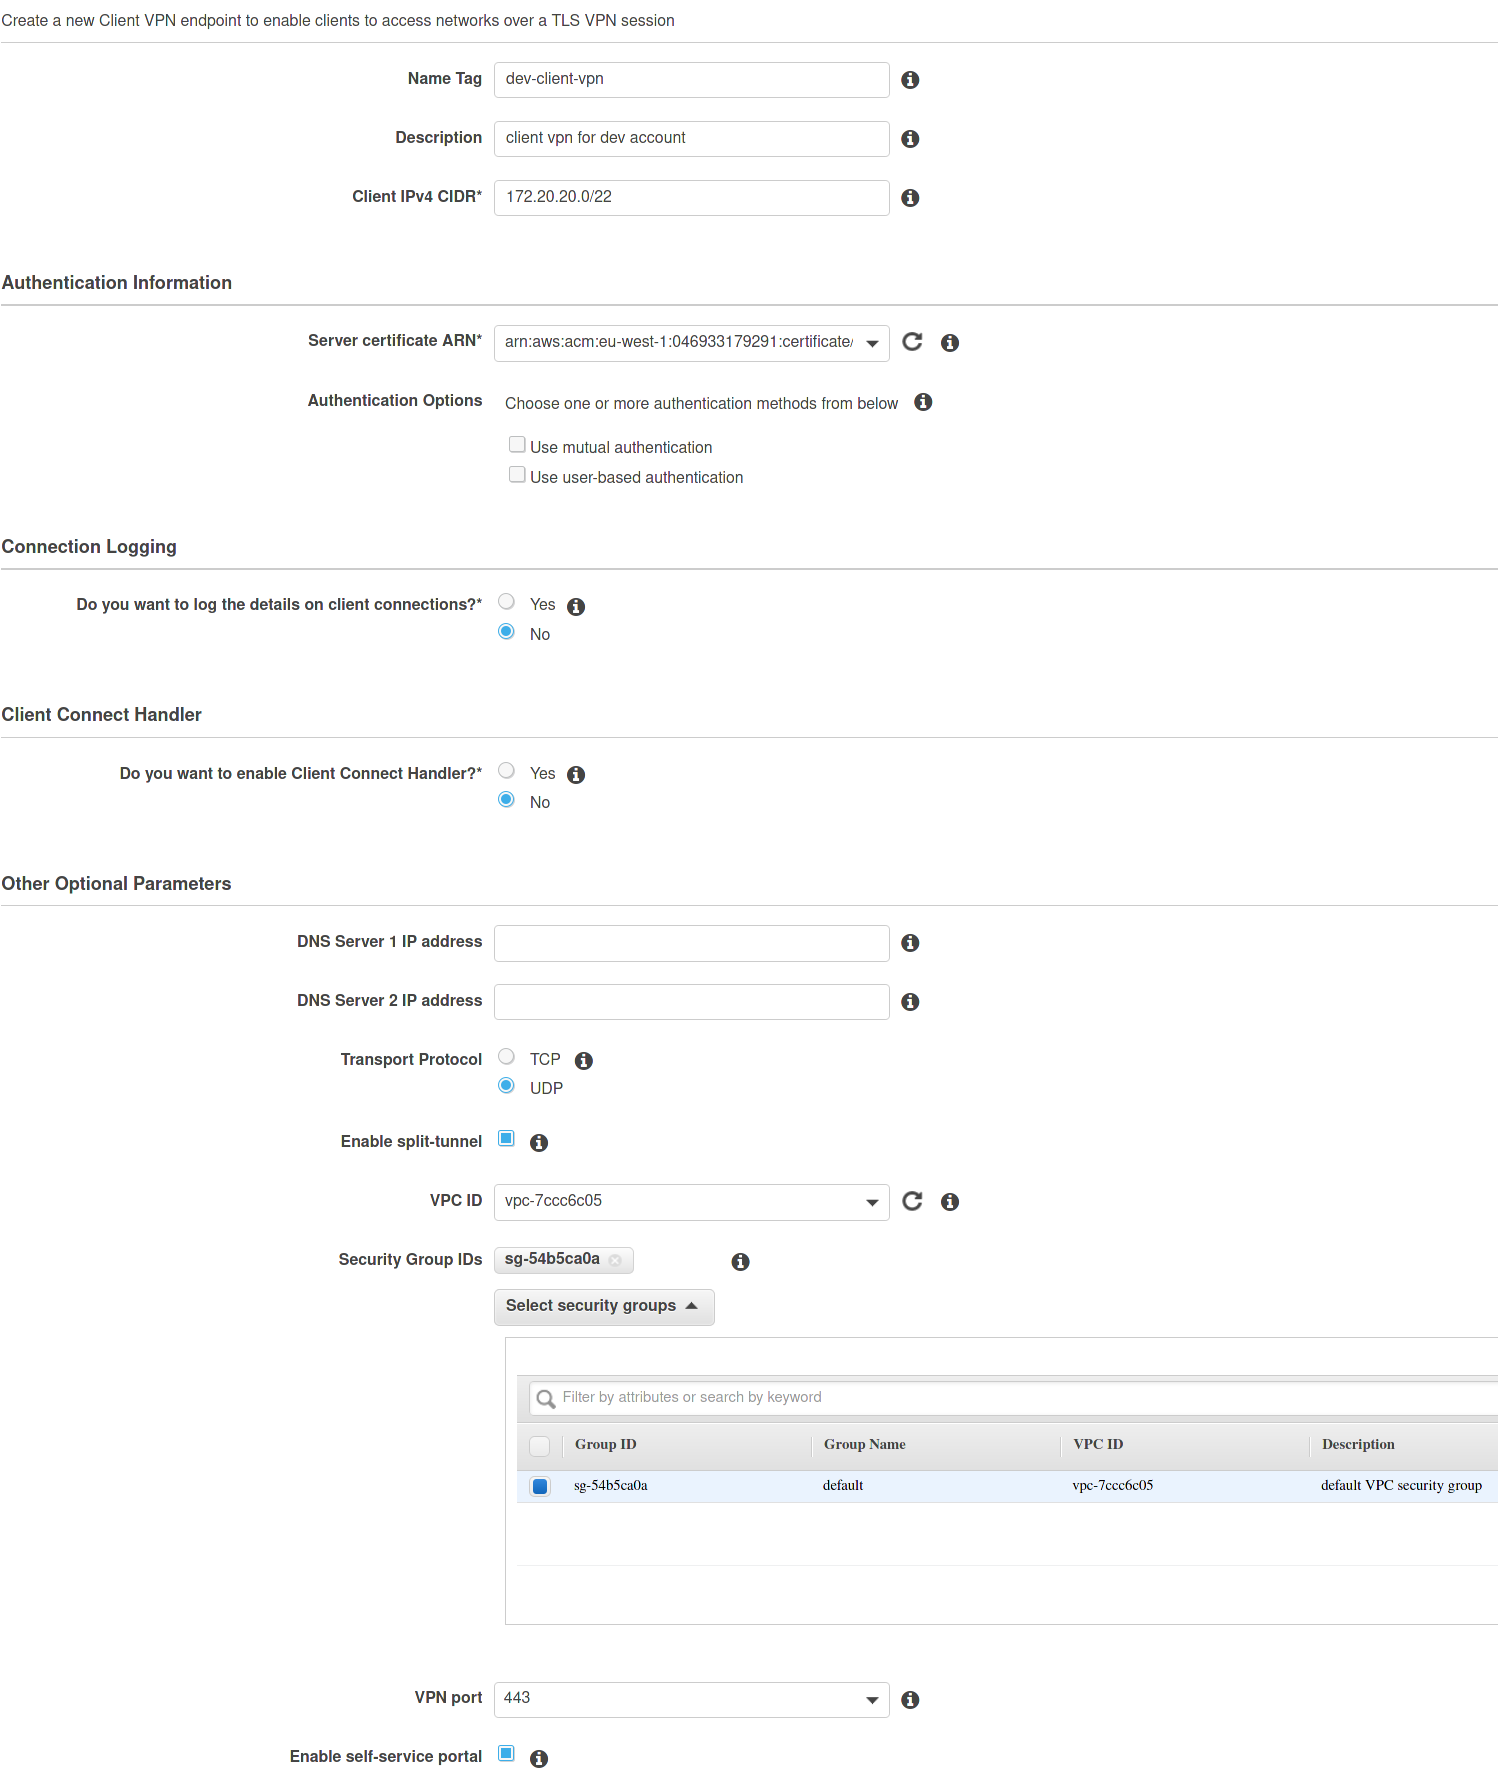Click info icon beside Enable split-tunnel
Viewport: 1498px width, 1791px height.
point(539,1143)
